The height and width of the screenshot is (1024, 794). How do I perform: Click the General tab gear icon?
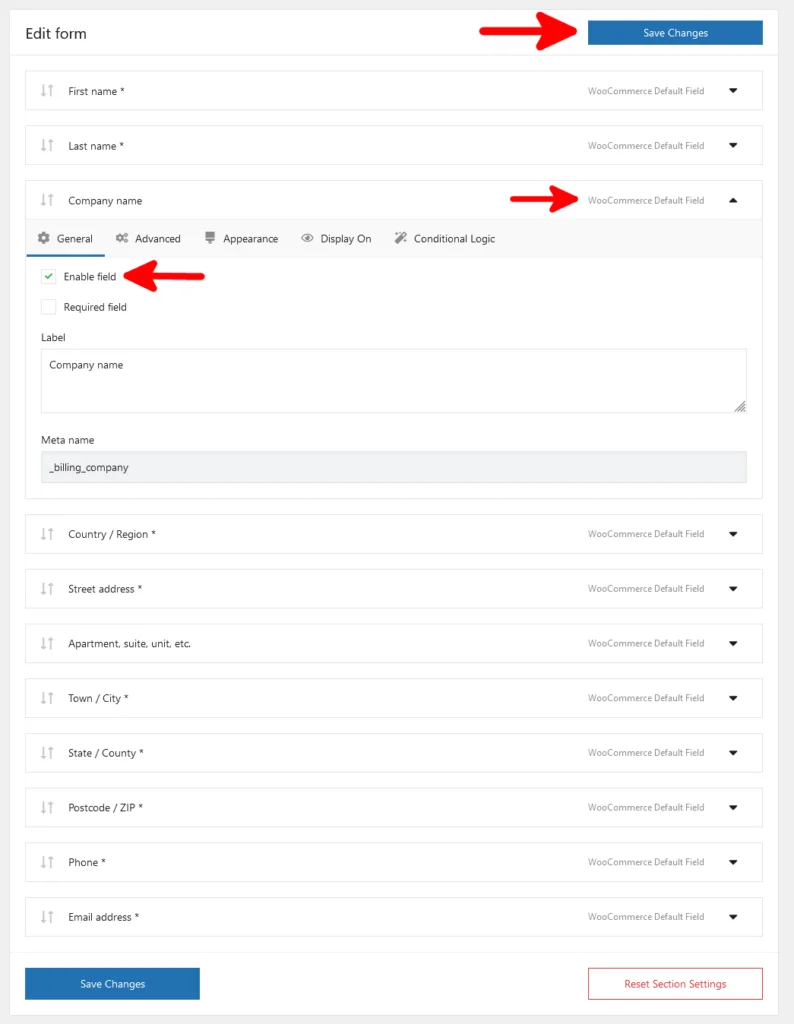coord(44,238)
